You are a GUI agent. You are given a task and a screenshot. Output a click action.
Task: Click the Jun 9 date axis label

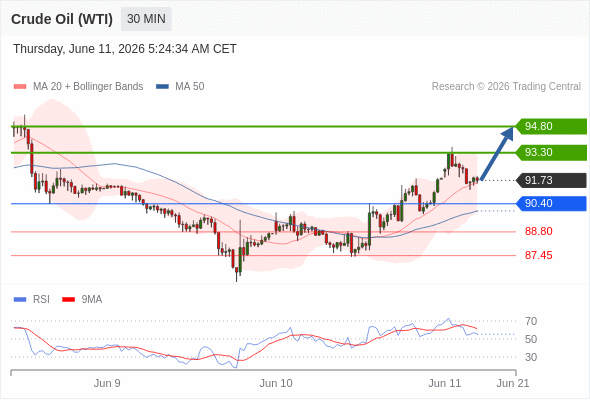coord(107,383)
